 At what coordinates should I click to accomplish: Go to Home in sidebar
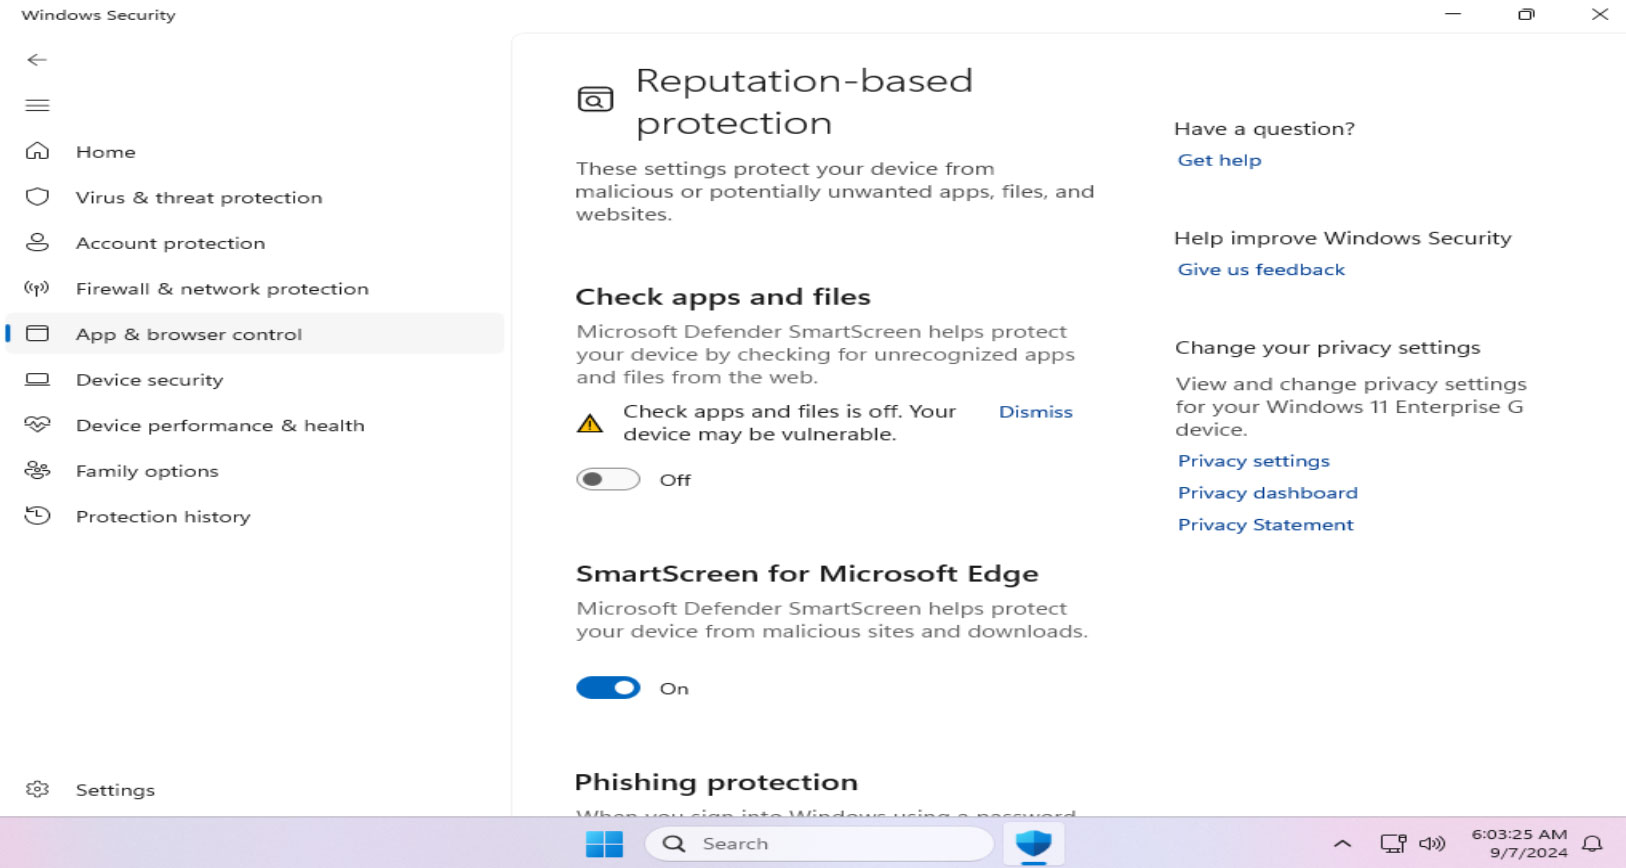pos(255,151)
